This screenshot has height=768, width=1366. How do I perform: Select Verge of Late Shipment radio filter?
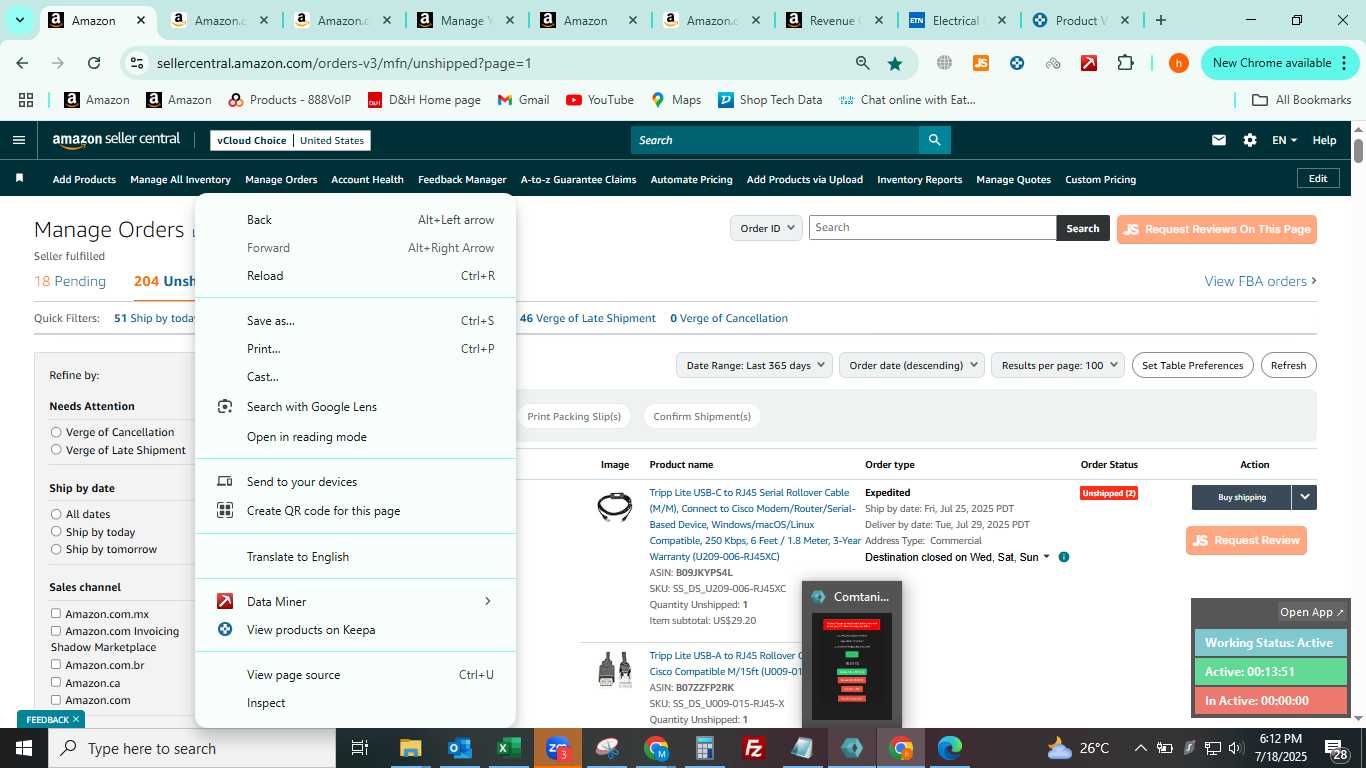[56, 450]
